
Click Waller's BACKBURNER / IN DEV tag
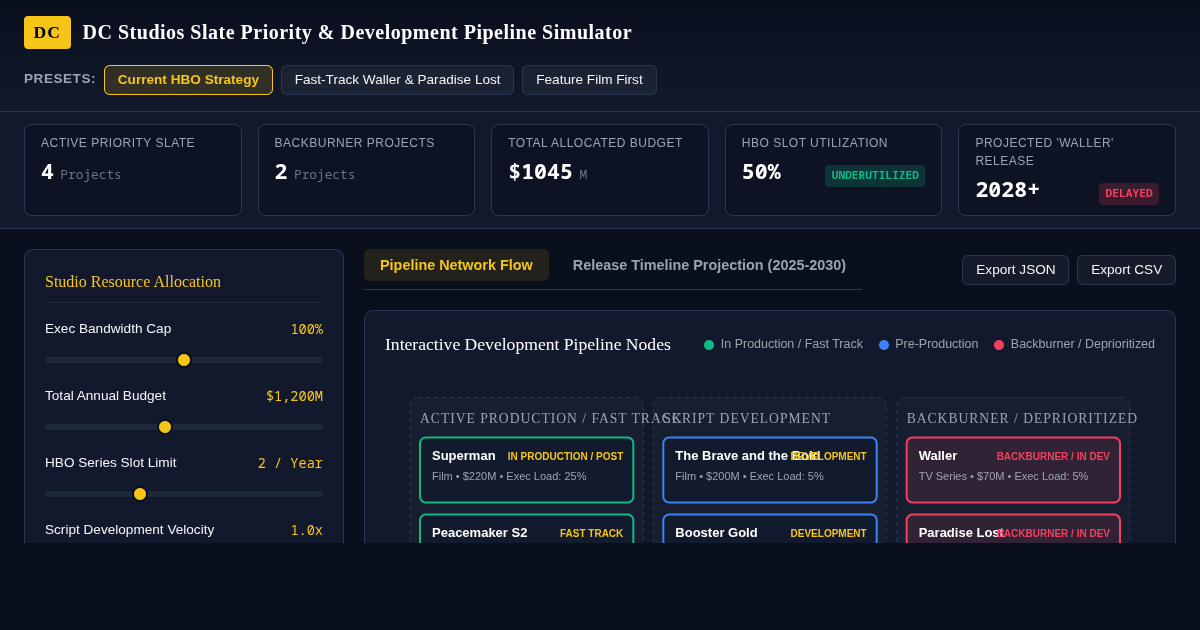1053,457
